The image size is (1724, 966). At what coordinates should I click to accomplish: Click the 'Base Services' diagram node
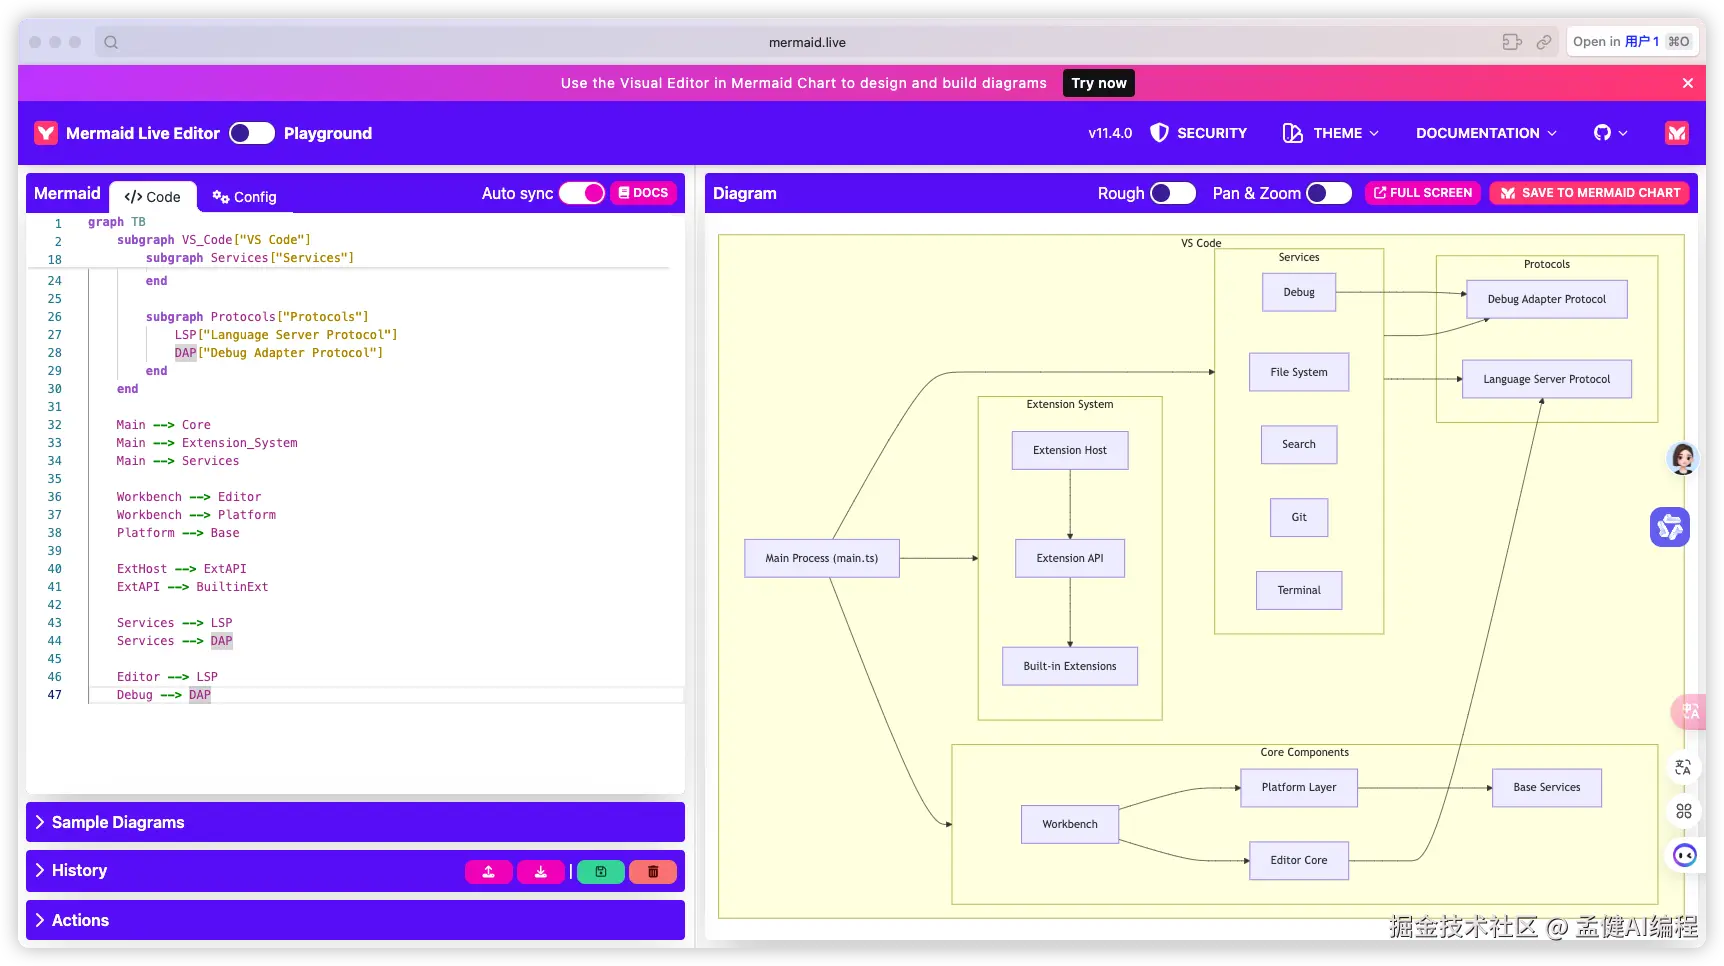pos(1547,787)
